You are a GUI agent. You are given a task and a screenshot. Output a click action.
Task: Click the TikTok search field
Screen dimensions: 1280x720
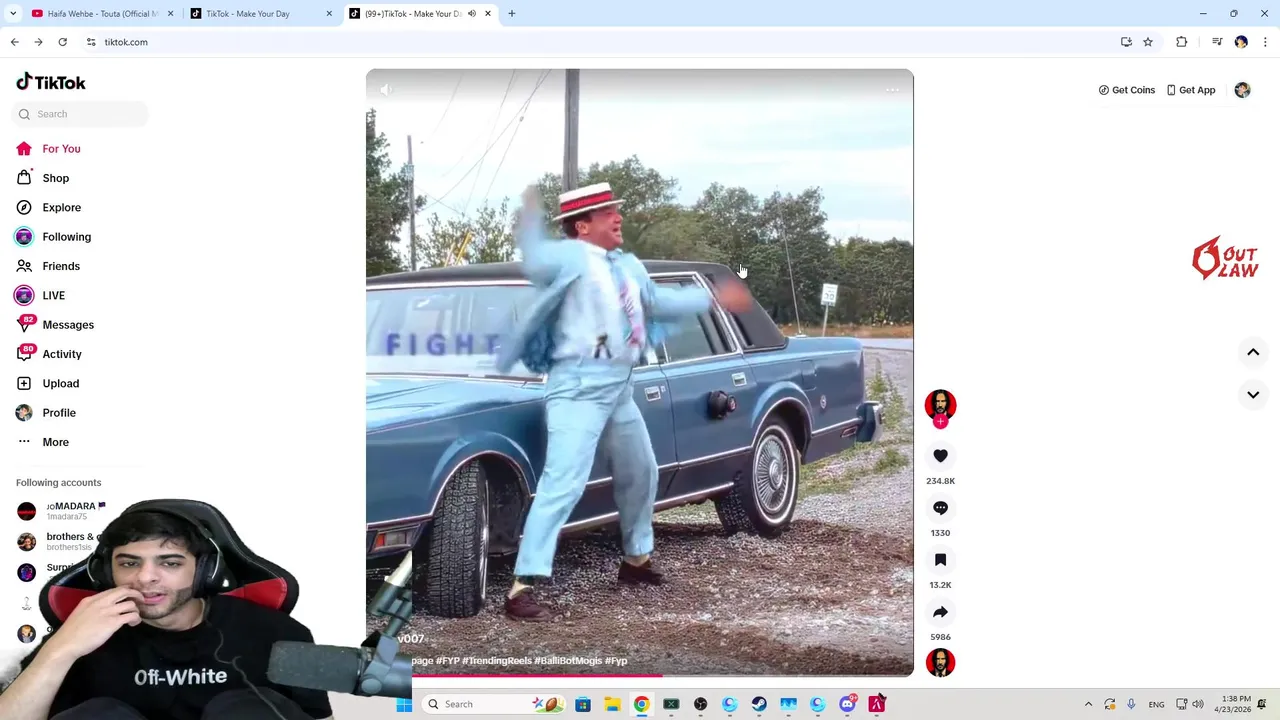click(80, 114)
